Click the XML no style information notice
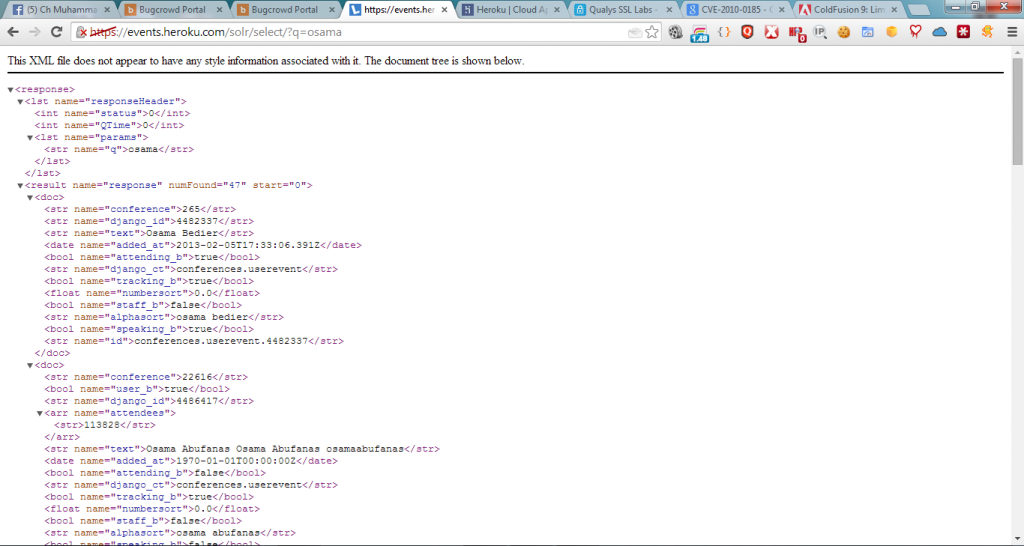 pyautogui.click(x=265, y=61)
